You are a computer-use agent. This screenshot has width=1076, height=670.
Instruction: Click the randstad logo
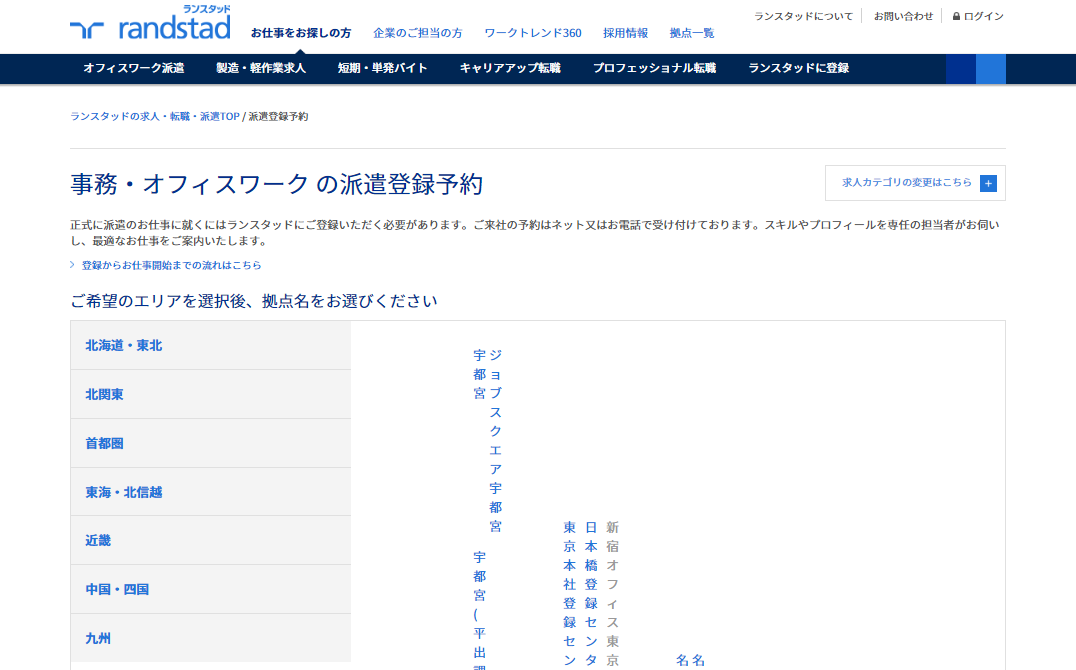pos(150,23)
